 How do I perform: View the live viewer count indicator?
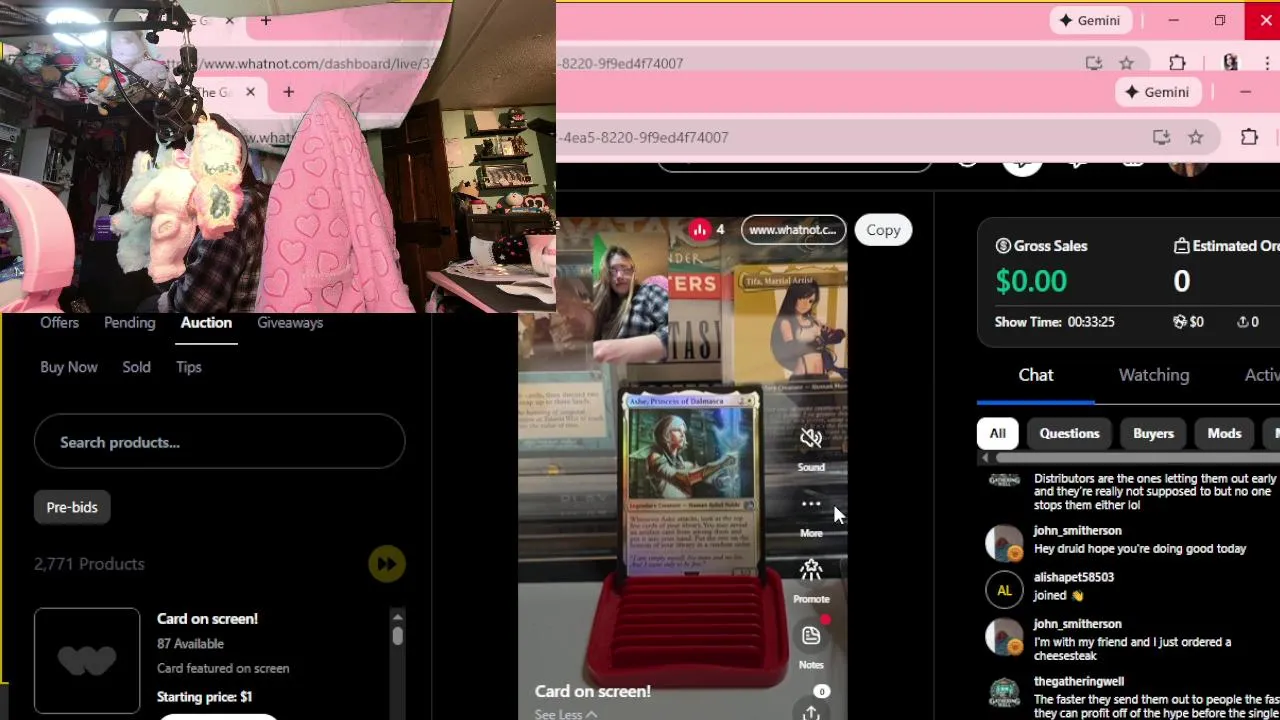tap(707, 230)
